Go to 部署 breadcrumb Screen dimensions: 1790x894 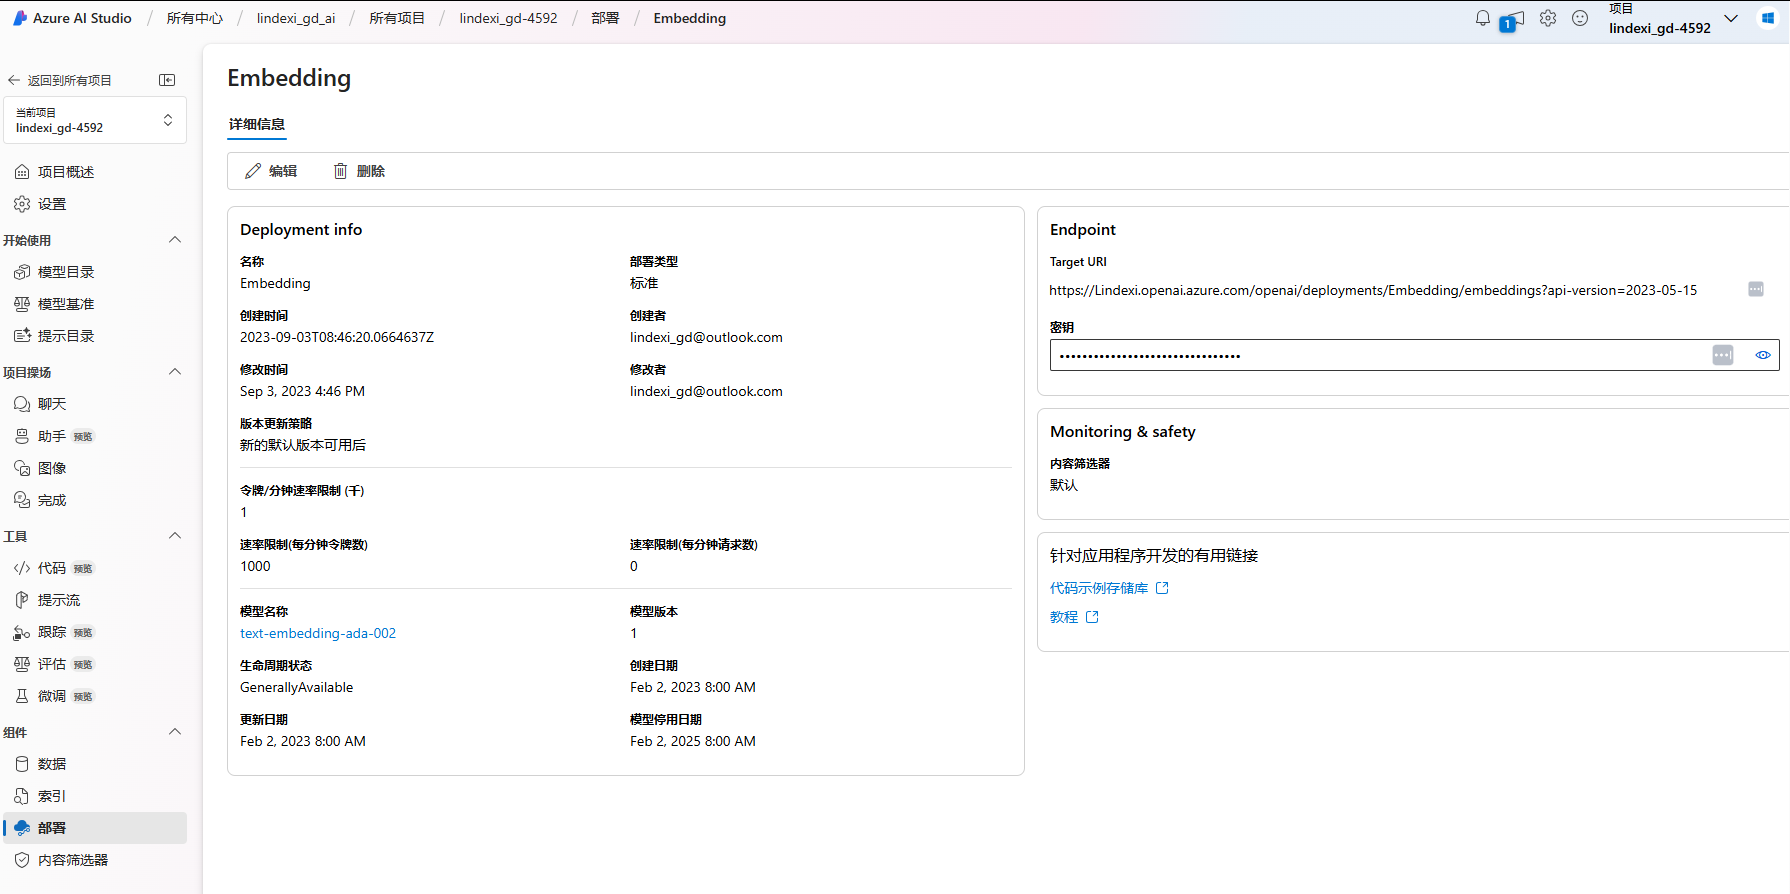[x=605, y=18]
